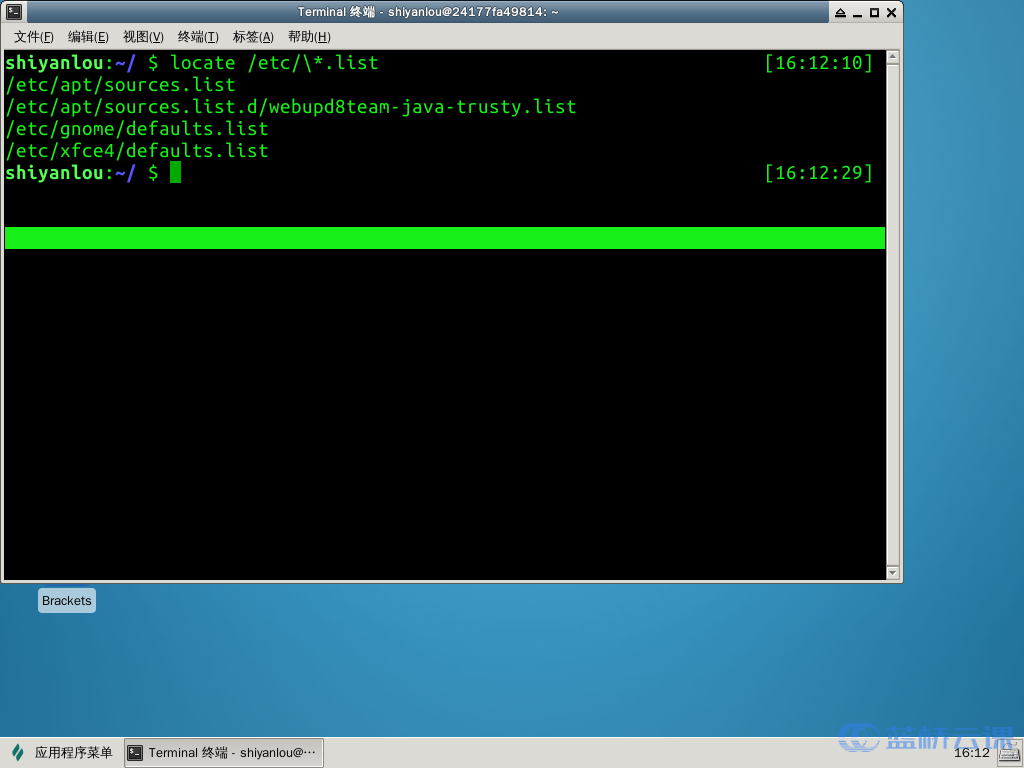Click the Terminal taskbar button
Image resolution: width=1024 pixels, height=768 pixels.
pos(223,753)
